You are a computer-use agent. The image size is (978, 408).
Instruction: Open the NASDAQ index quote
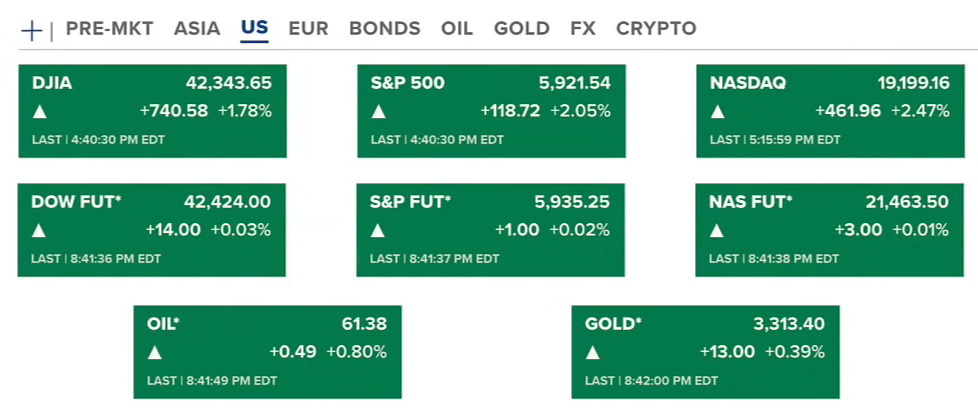click(830, 84)
